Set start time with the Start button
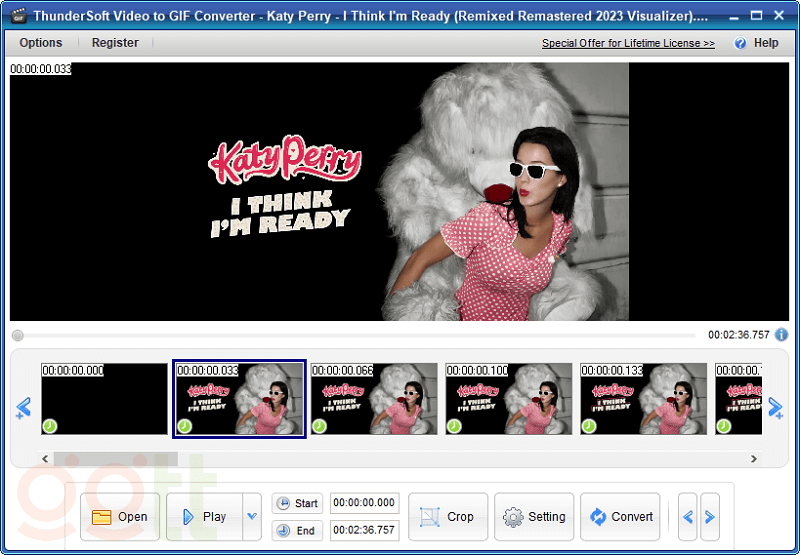 tap(297, 503)
